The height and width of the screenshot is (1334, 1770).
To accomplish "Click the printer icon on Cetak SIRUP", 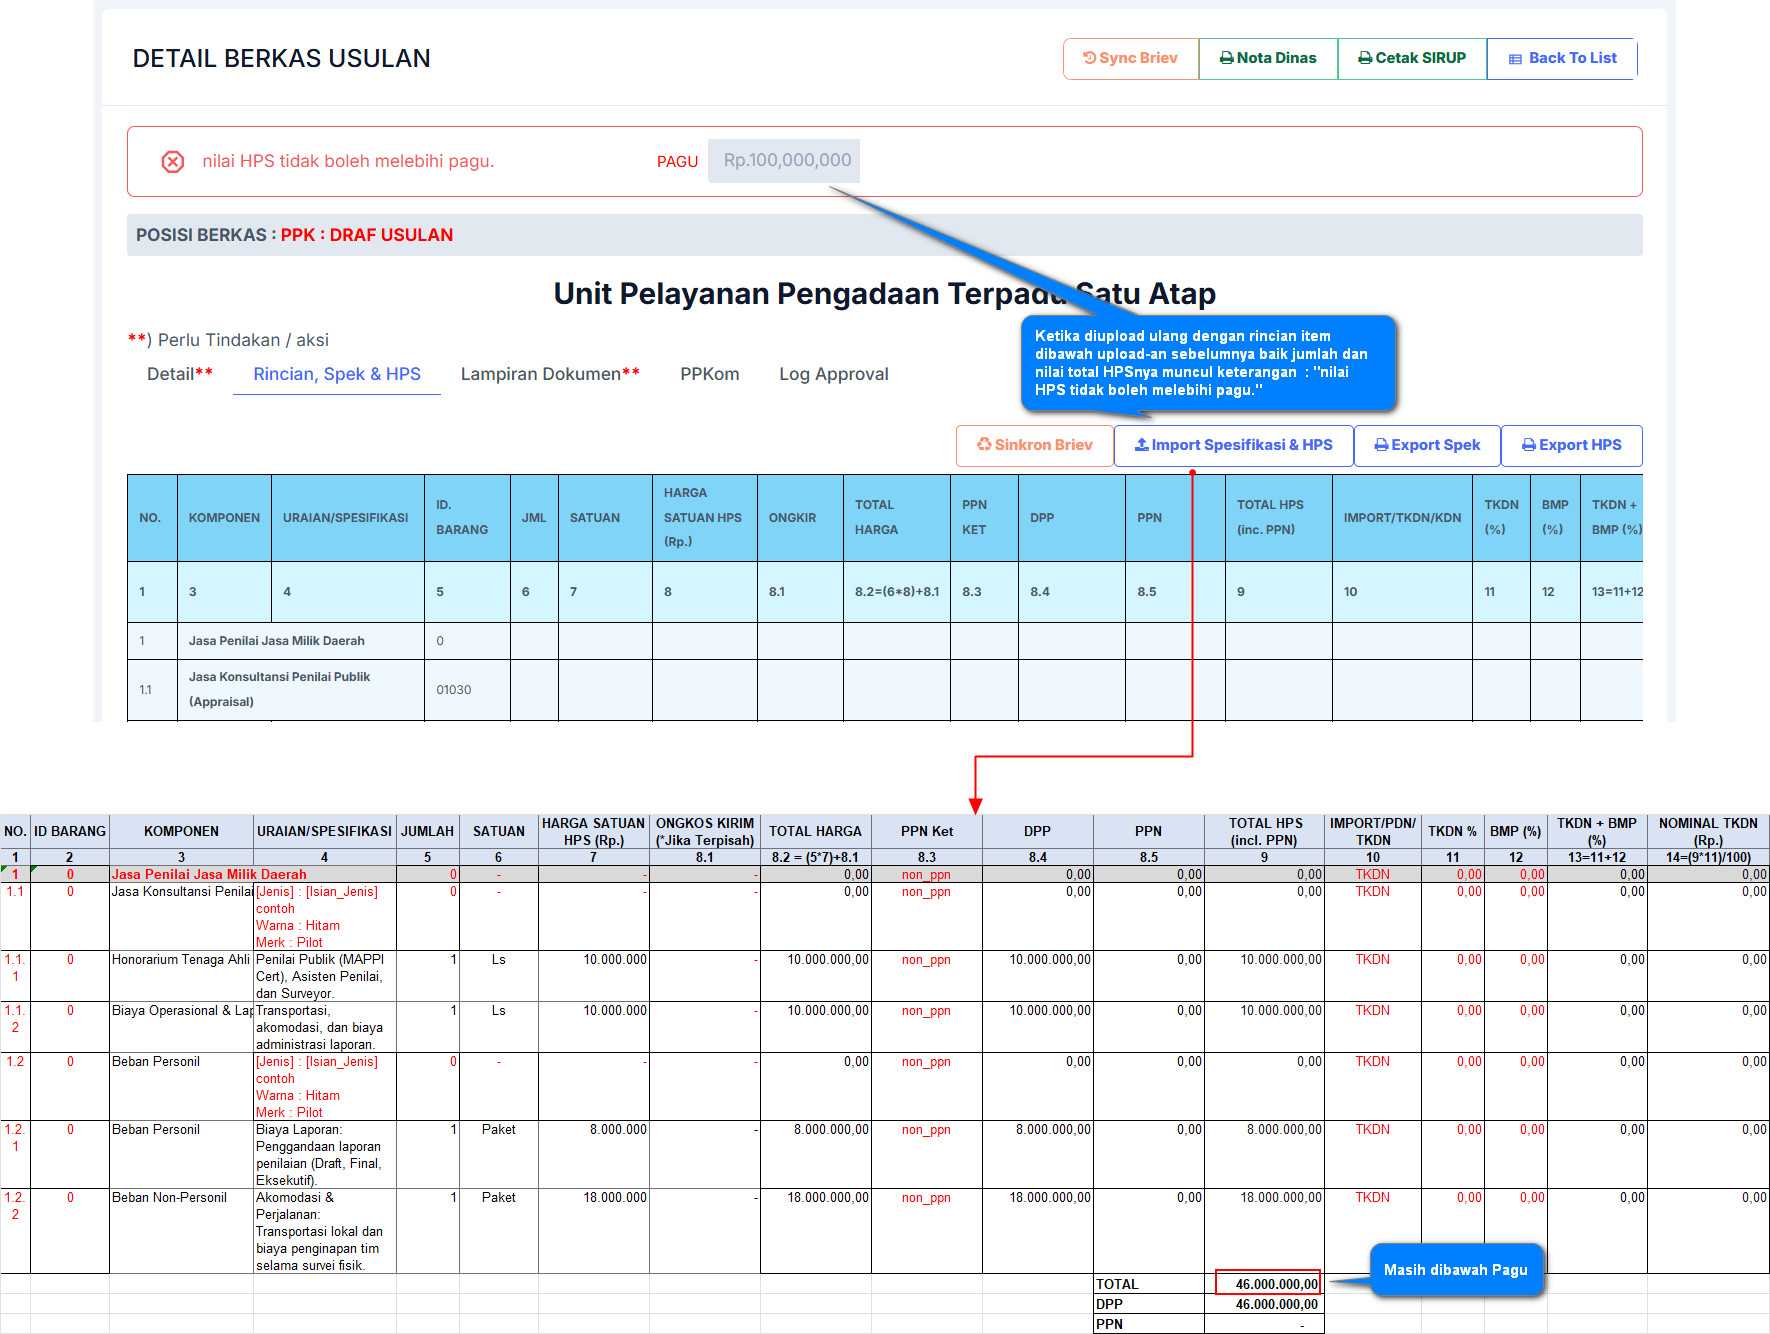I will tap(1364, 58).
